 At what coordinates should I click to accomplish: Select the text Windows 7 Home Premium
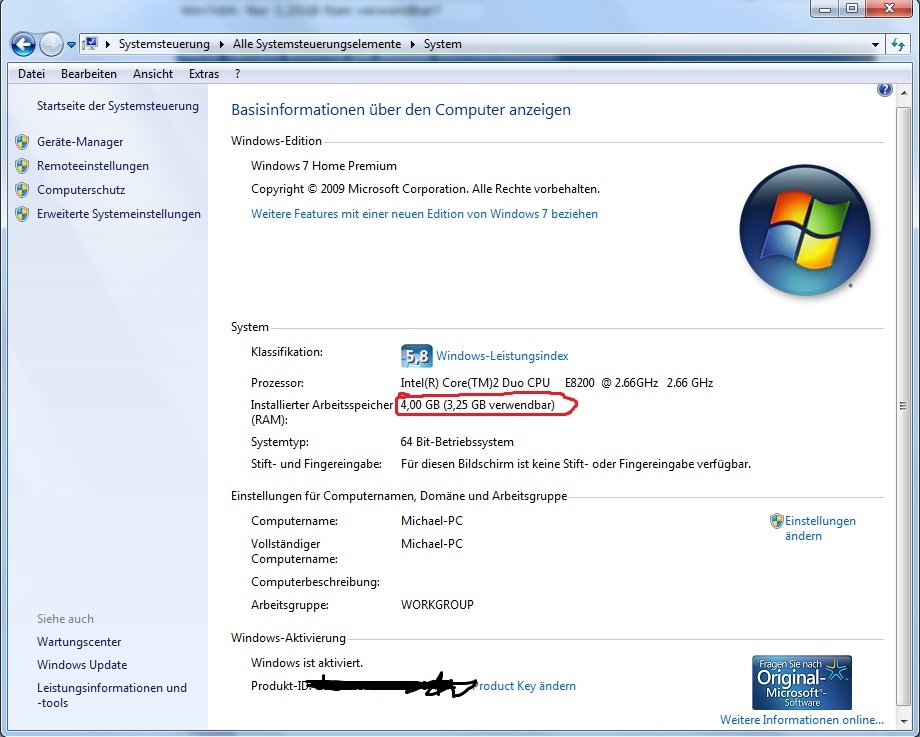324,166
